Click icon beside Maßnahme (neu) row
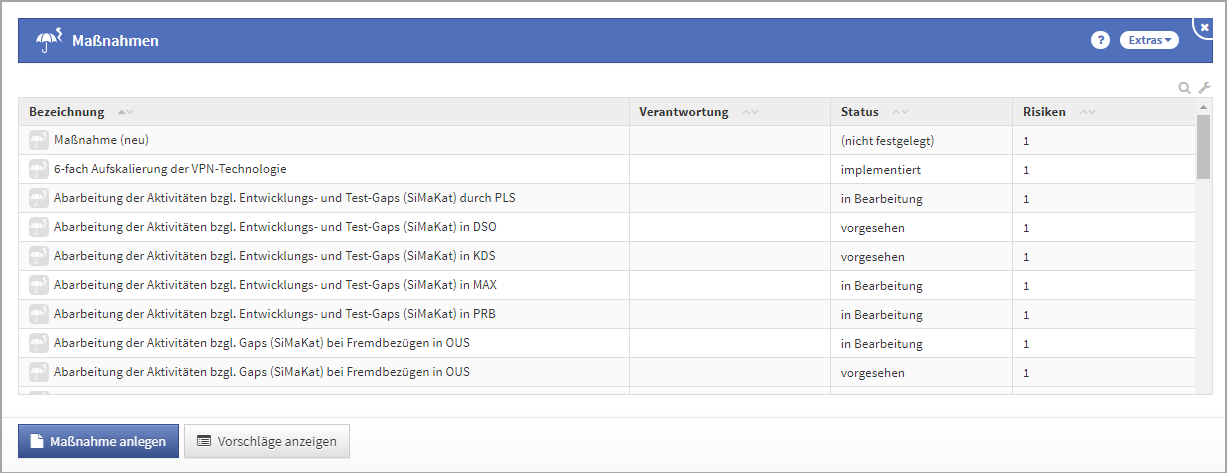Screen dimensions: 1227x473 (39, 141)
